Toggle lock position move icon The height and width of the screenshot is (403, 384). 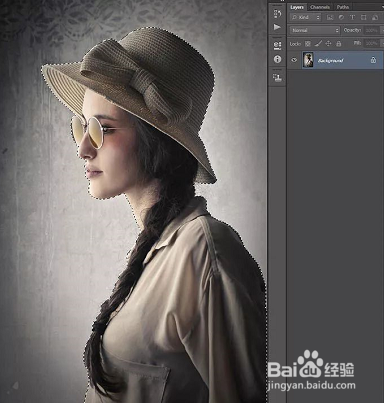(328, 44)
